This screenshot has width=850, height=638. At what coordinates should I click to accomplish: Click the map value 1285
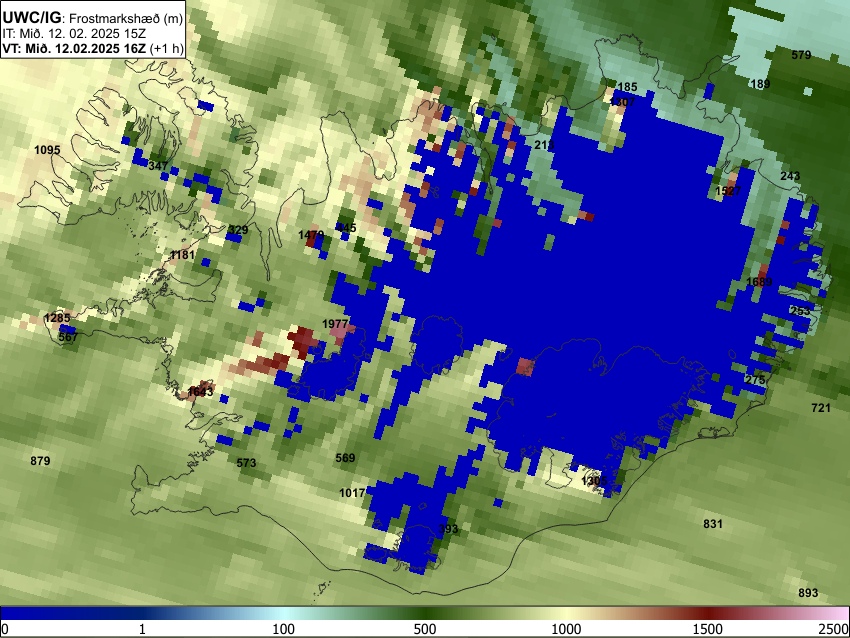coord(57,318)
